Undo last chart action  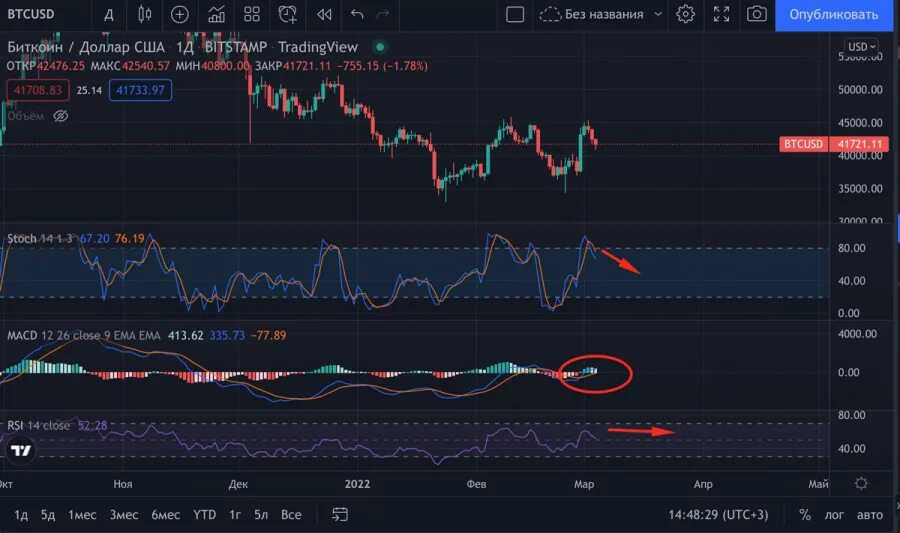point(357,14)
